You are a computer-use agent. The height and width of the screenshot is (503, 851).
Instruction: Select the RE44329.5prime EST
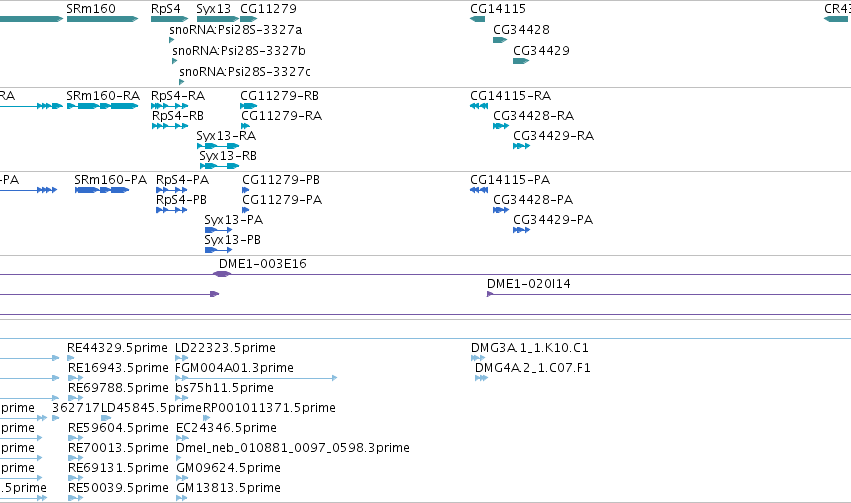tap(71, 358)
